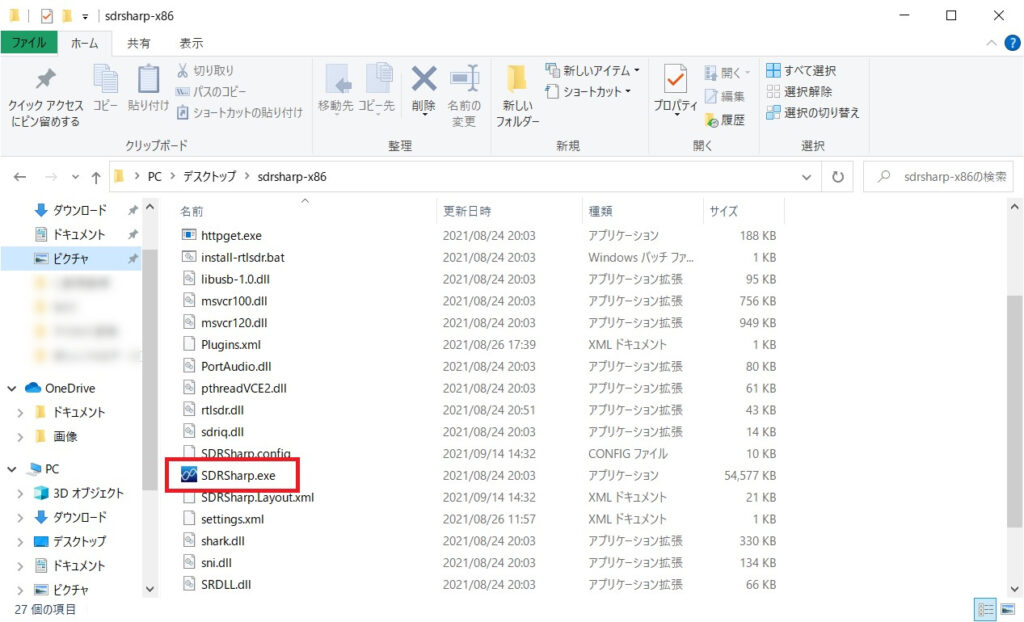
Task: Expand the PC デスクトップ tree node
Action: [20, 542]
